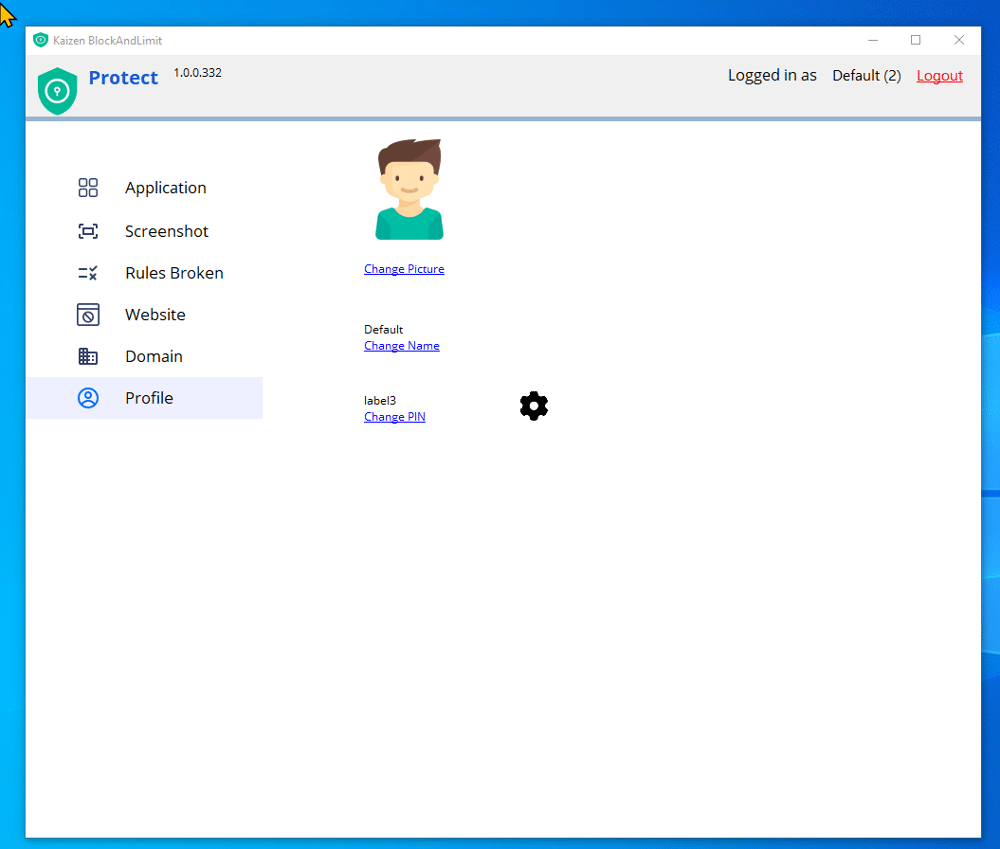Minimize the Kaizen BlockAndLimit window
The width and height of the screenshot is (1000, 849).
pyautogui.click(x=872, y=40)
